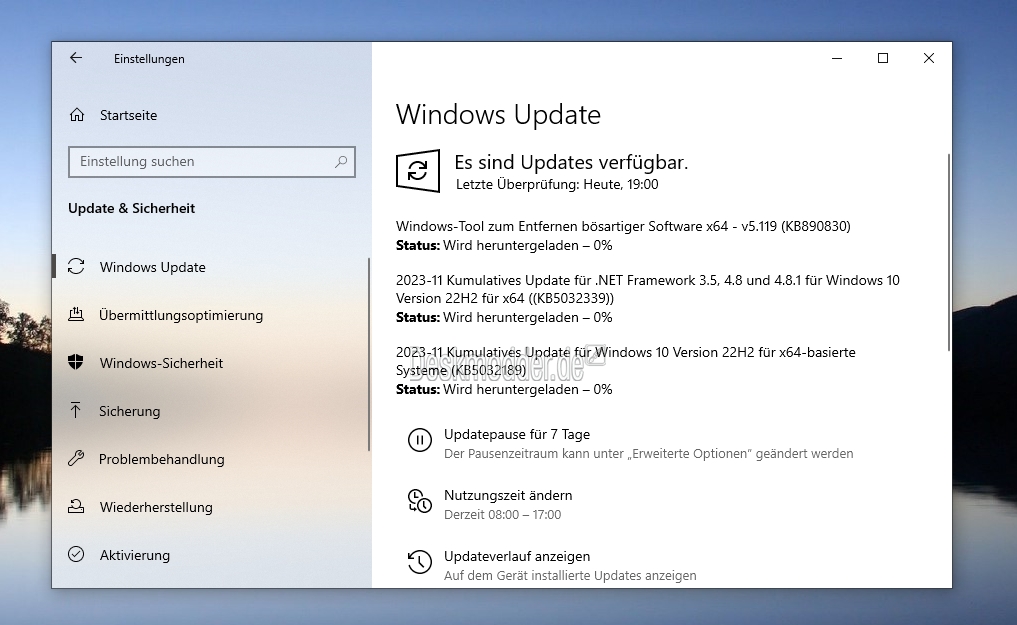
Task: Open Übermittlungsoptimierung icon
Action: [x=76, y=315]
